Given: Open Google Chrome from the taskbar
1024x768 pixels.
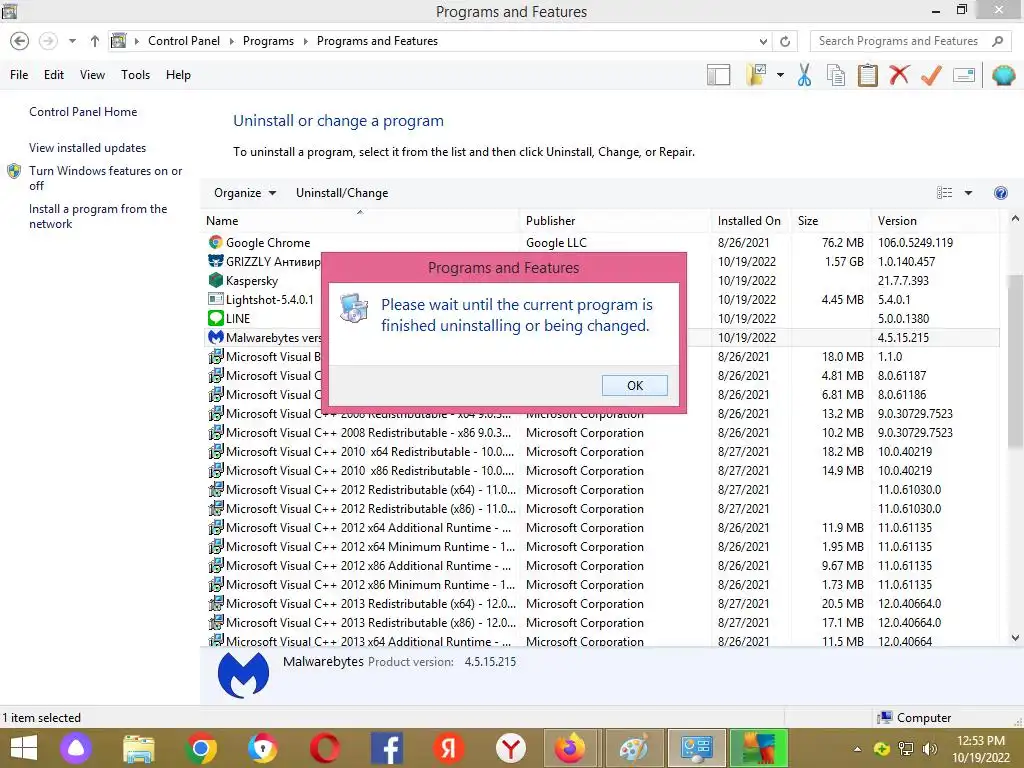Looking at the screenshot, I should pos(201,748).
